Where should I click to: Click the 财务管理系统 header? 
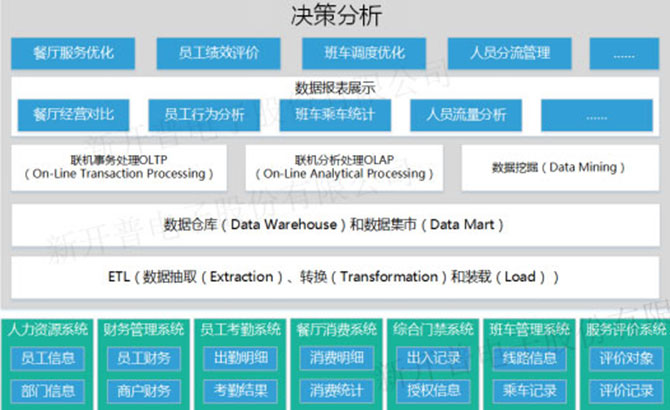pos(144,329)
